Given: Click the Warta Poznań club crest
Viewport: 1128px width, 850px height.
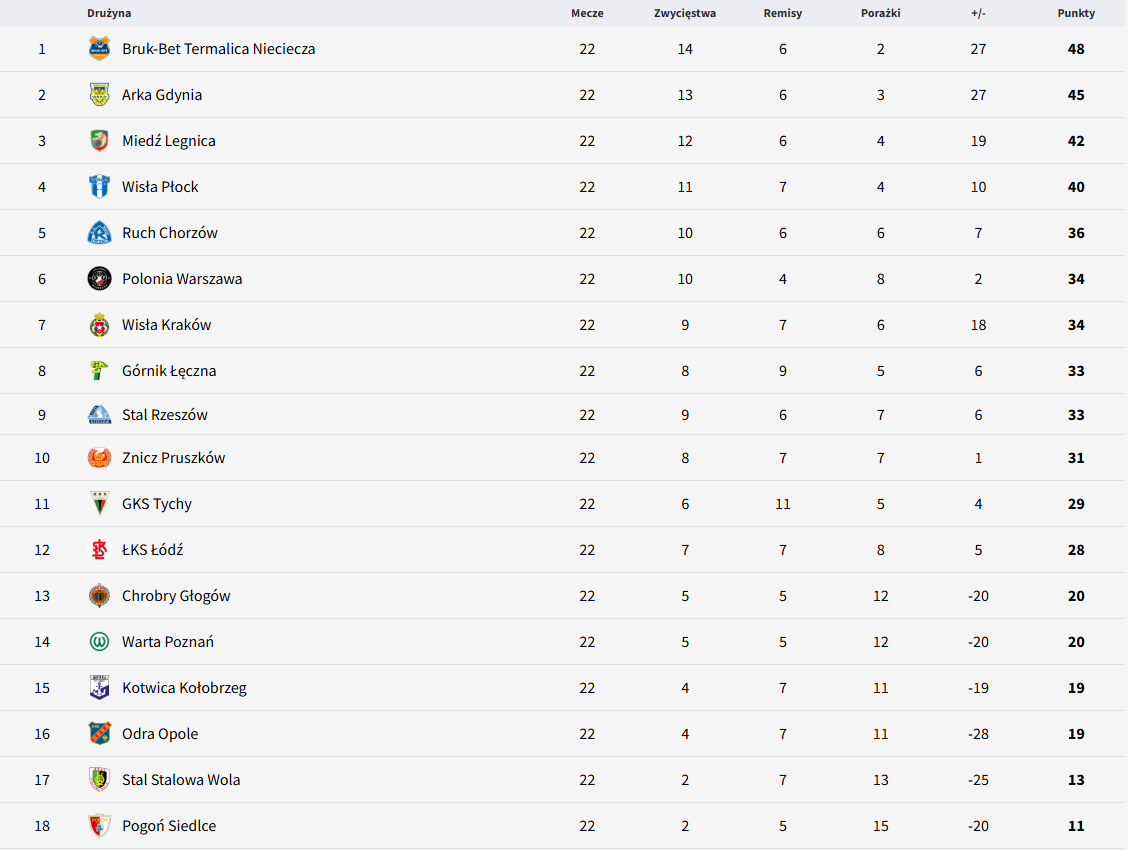Looking at the screenshot, I should 99,642.
